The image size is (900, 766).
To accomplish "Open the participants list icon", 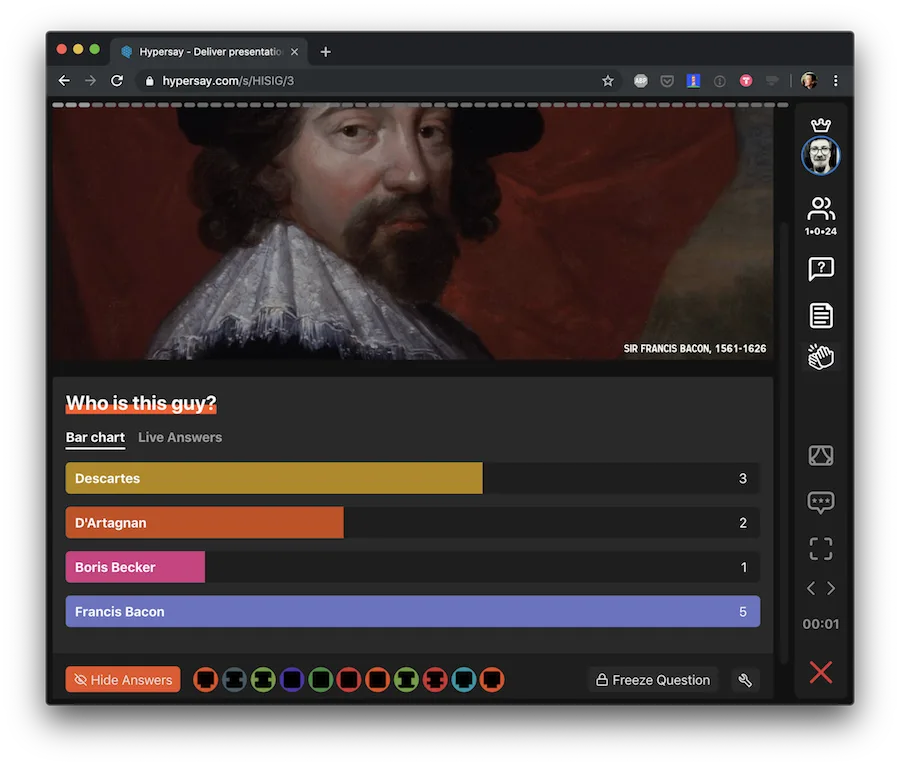I will tap(820, 209).
